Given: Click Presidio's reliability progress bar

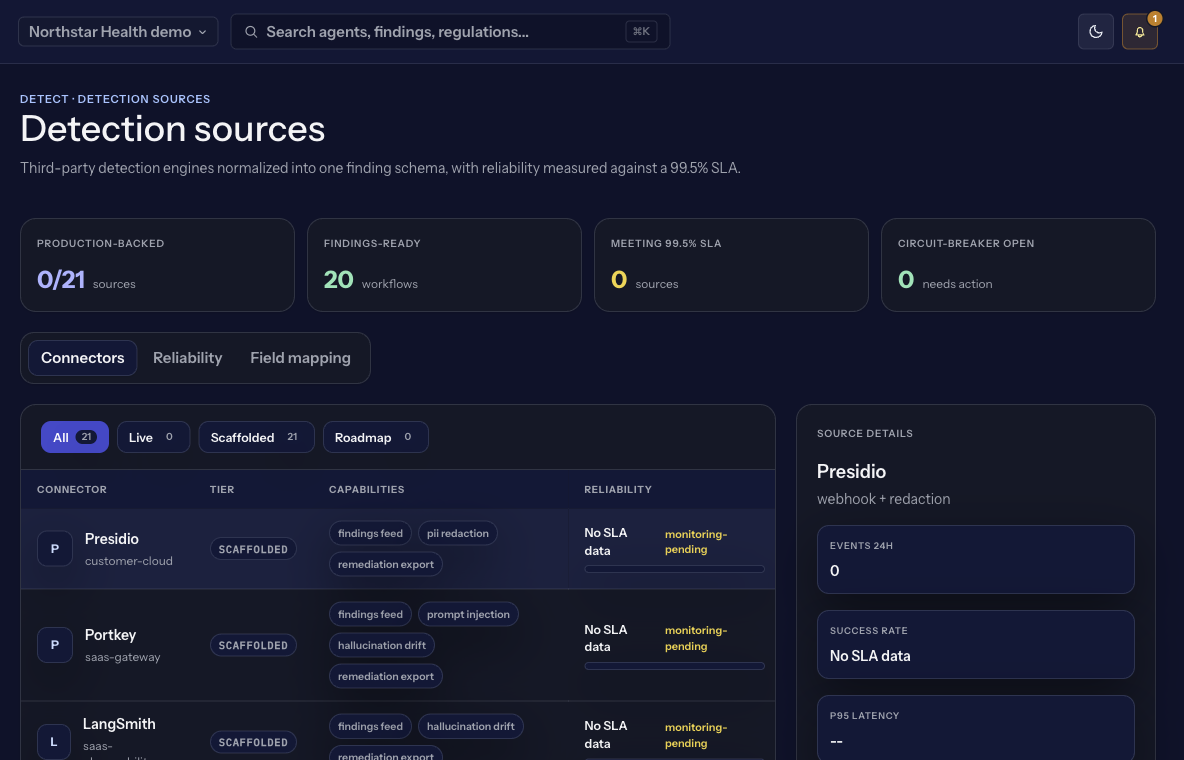Looking at the screenshot, I should pos(674,569).
